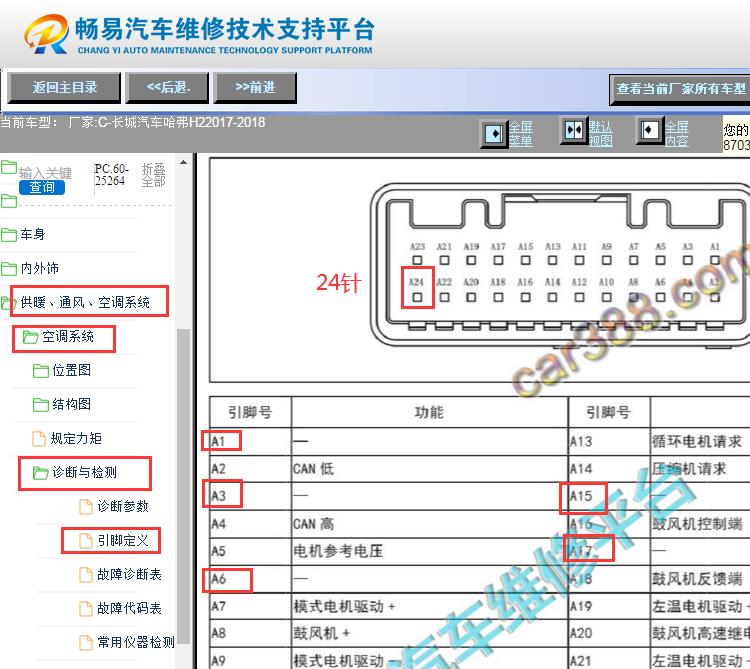Open the 默认视图 text link

point(600,134)
